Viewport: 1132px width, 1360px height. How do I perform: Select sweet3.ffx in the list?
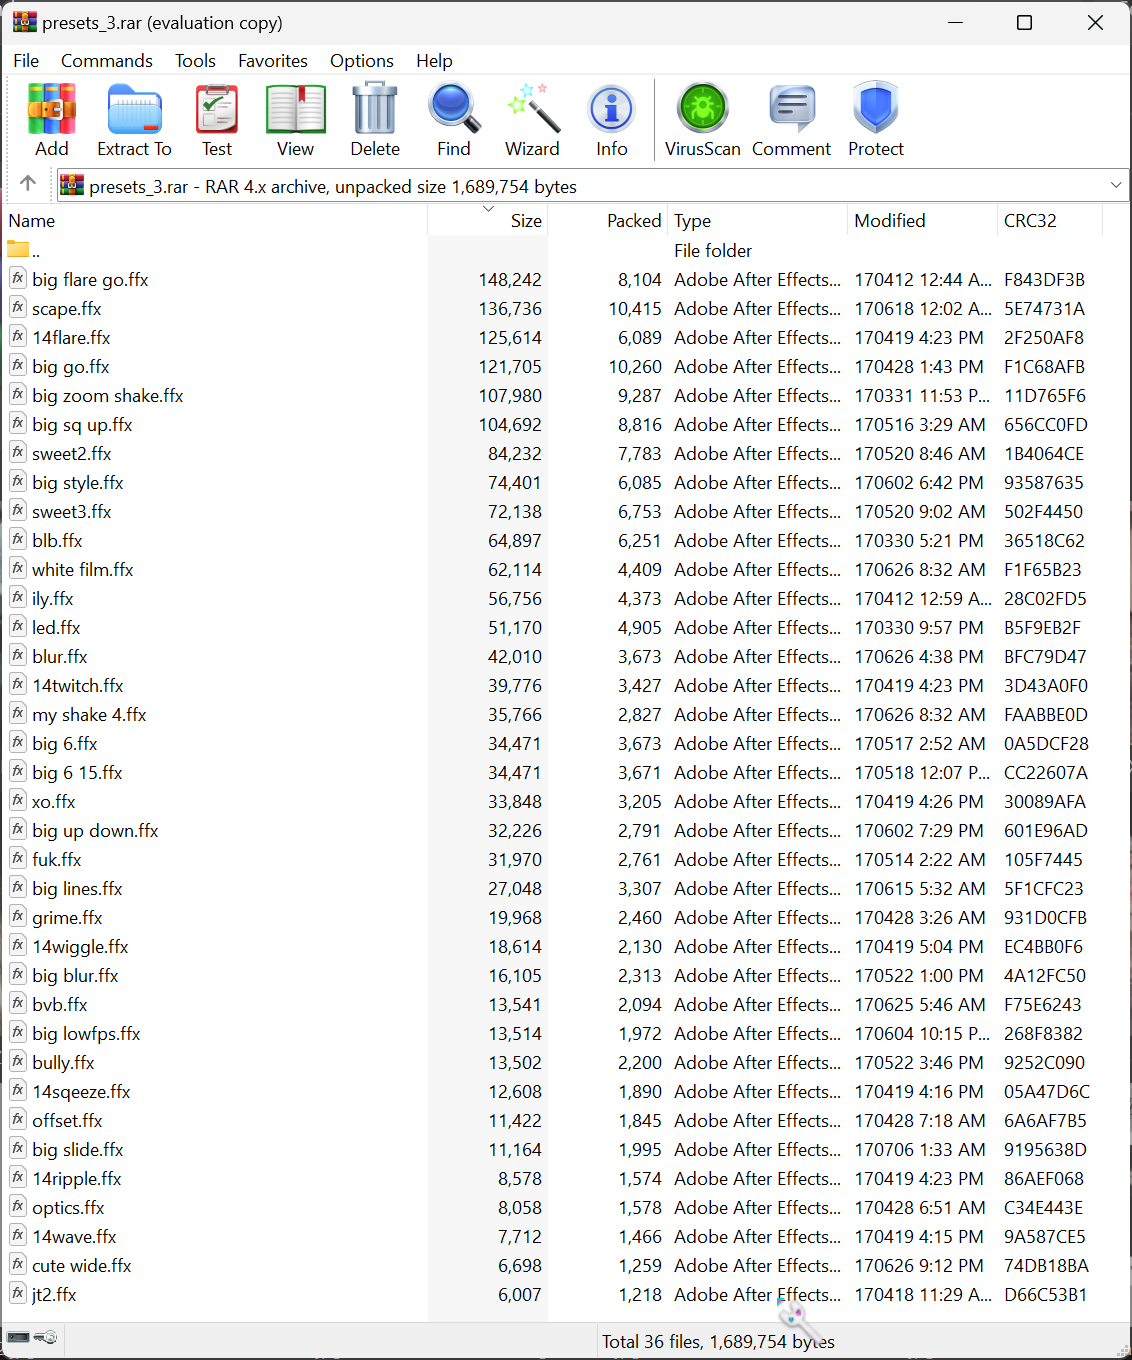(x=72, y=512)
